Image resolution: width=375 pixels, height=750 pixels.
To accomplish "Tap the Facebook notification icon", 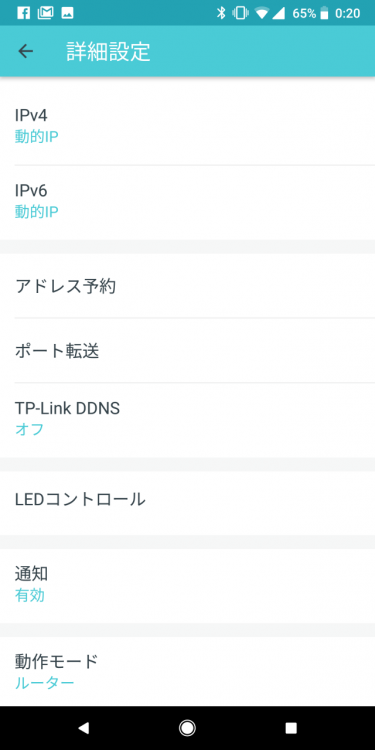I will point(23,13).
